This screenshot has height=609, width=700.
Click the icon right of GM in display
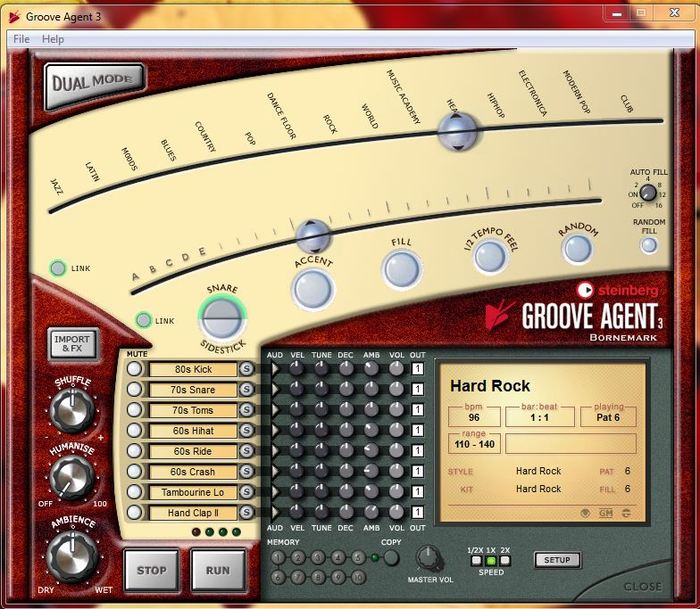click(626, 513)
